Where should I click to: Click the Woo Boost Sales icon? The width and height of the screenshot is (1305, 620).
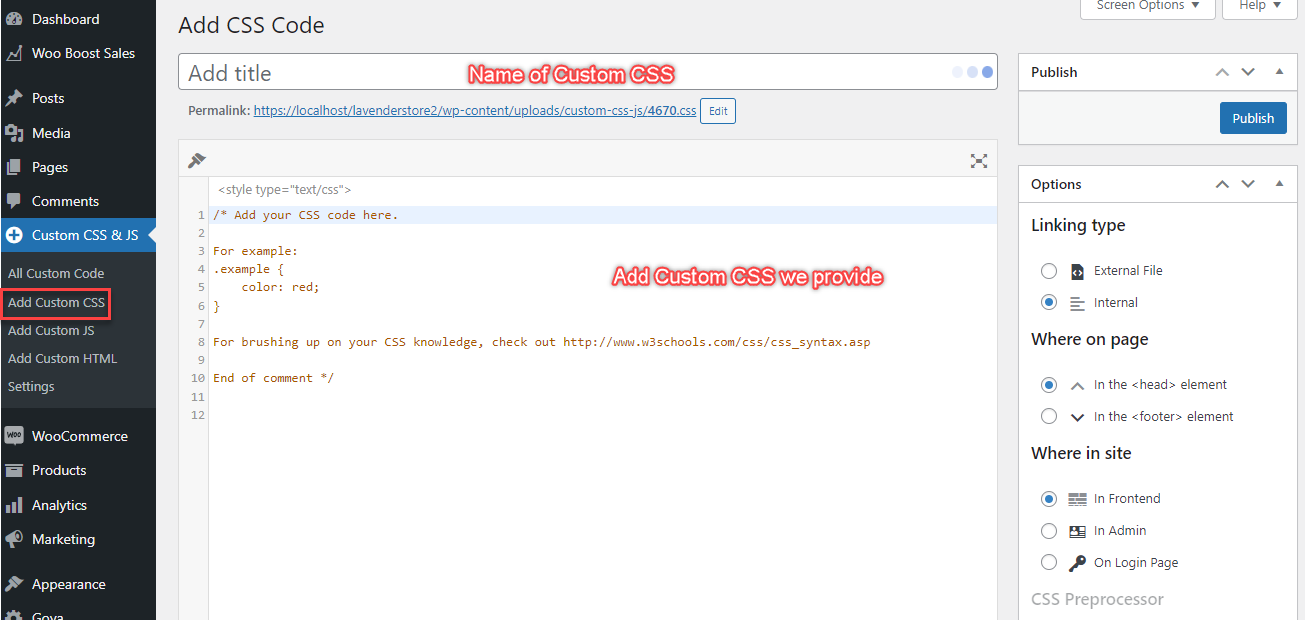pyautogui.click(x=14, y=54)
